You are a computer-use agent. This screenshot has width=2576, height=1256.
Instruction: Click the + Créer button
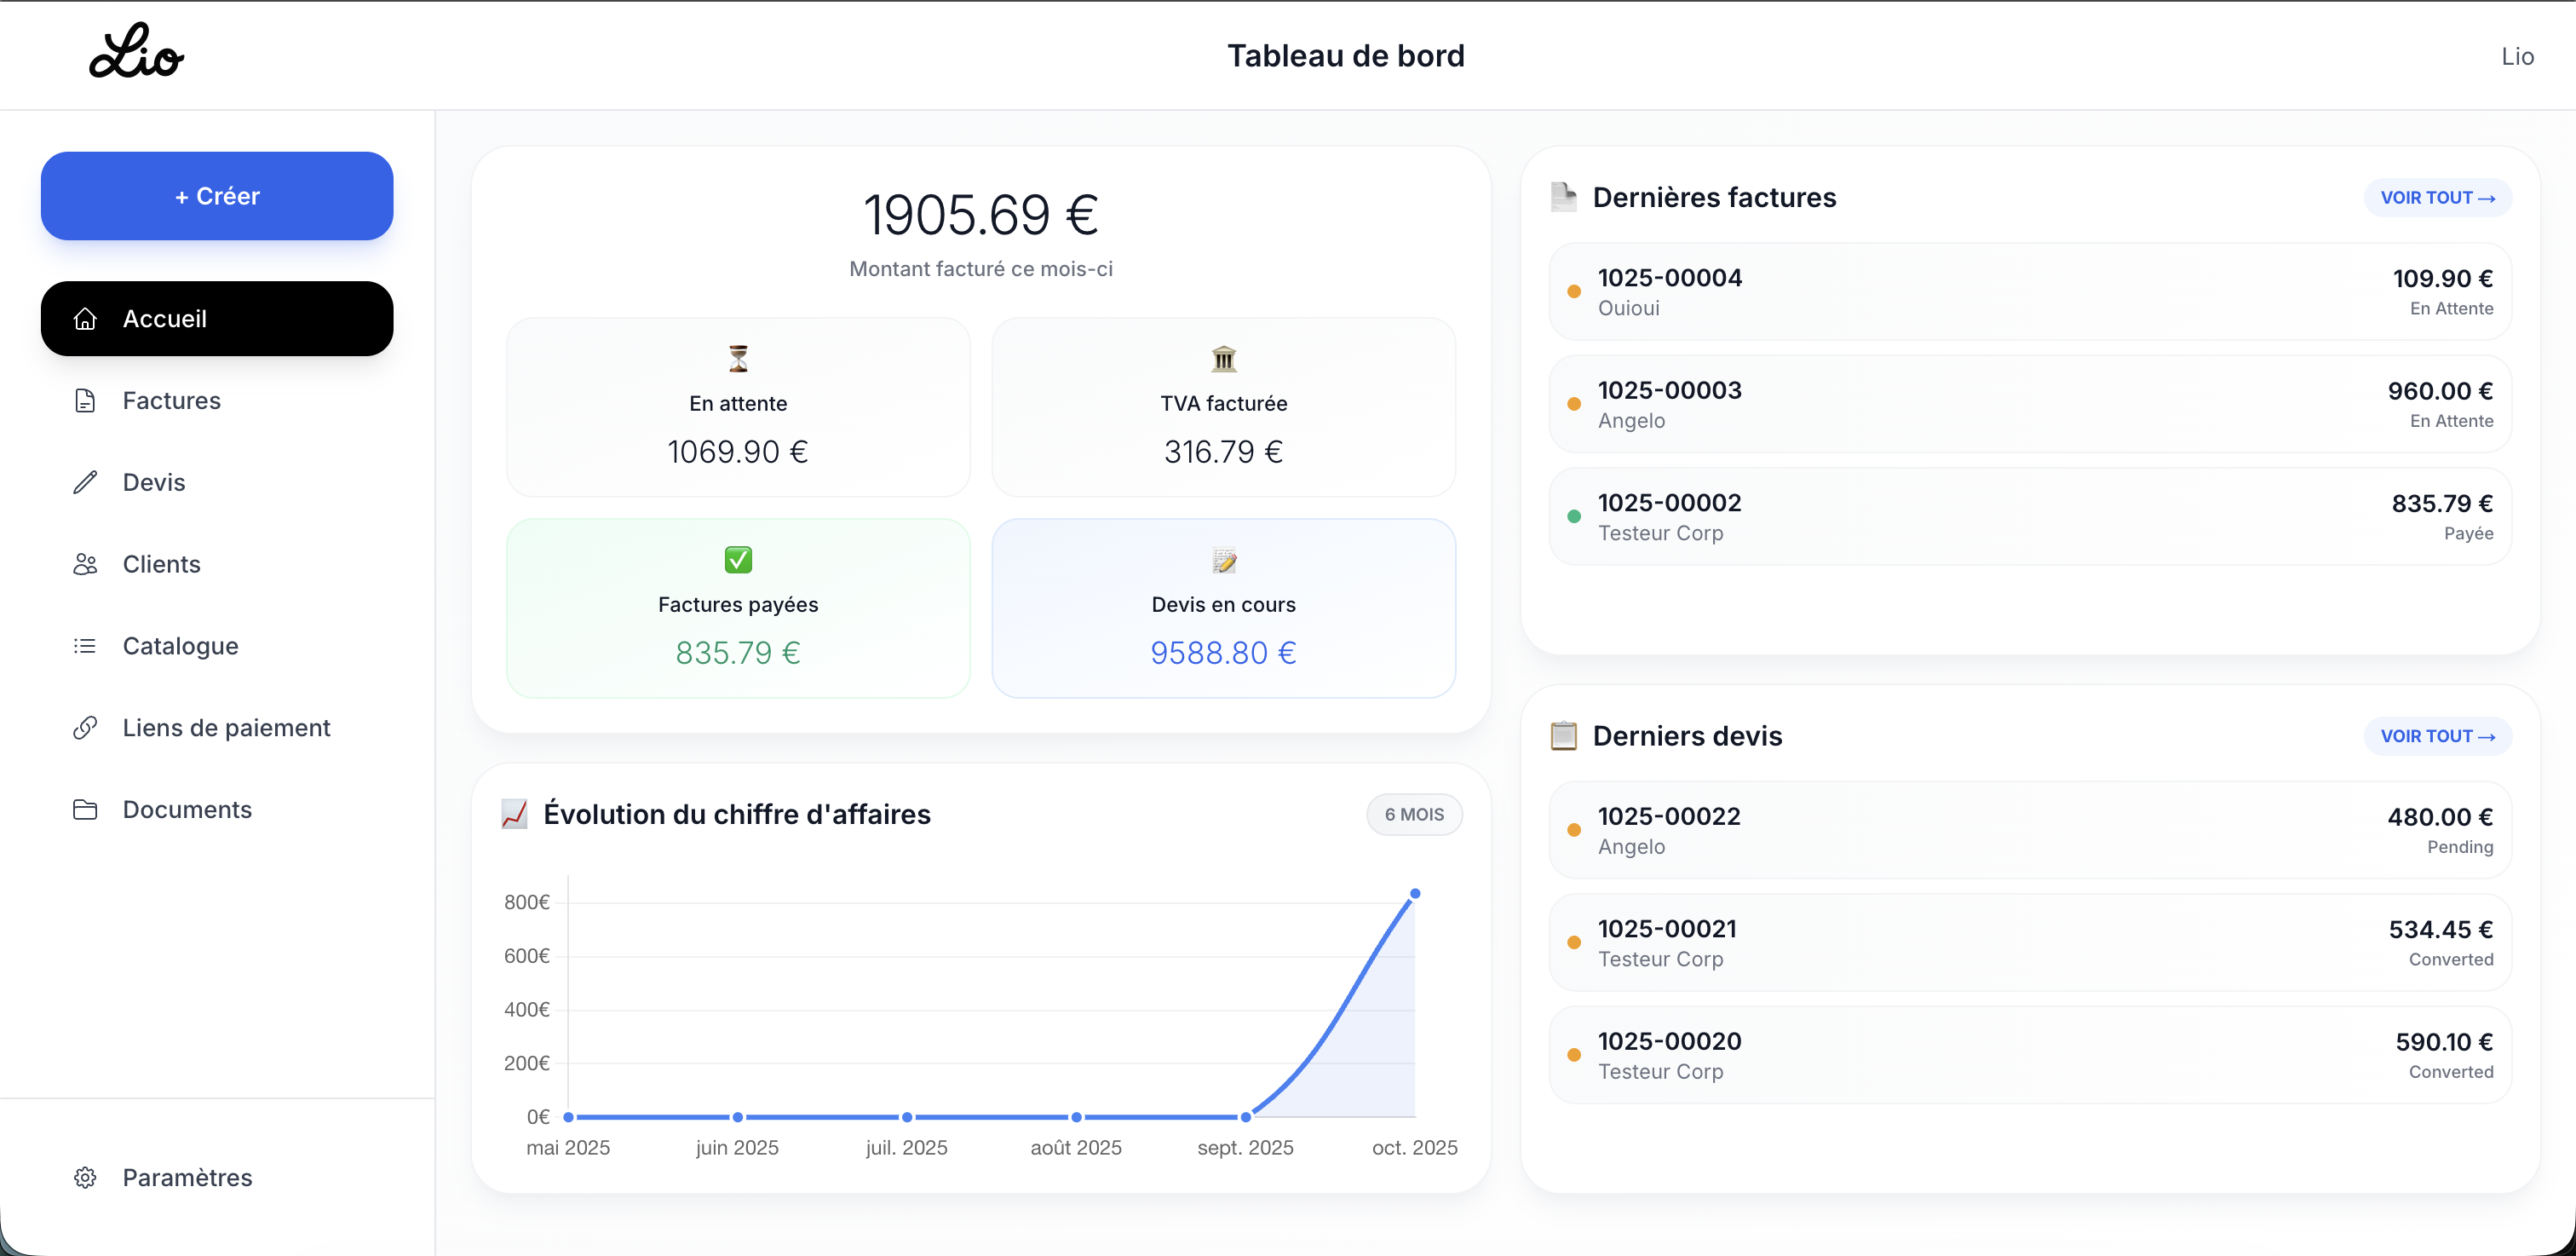pyautogui.click(x=216, y=196)
